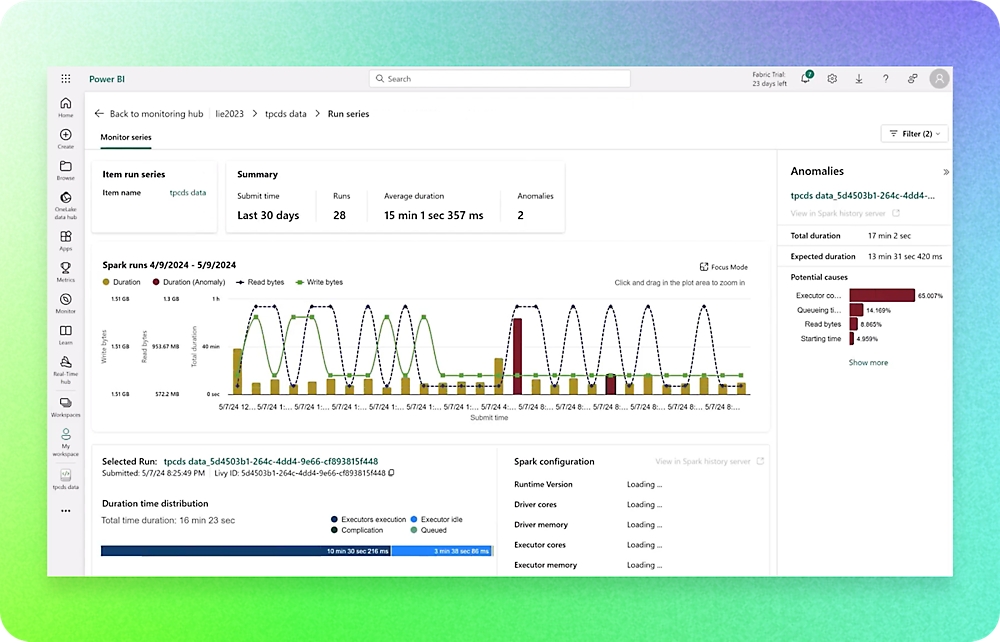Toggle the Complication legend item

(x=357, y=530)
